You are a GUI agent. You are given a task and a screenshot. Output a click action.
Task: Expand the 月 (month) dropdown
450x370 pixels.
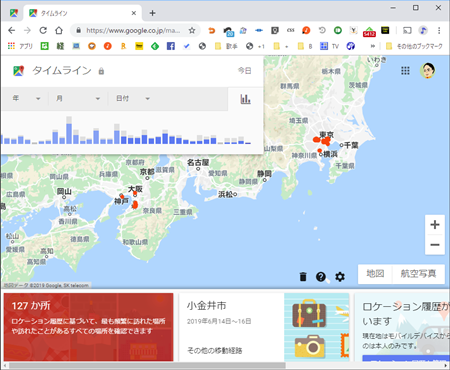[x=78, y=98]
